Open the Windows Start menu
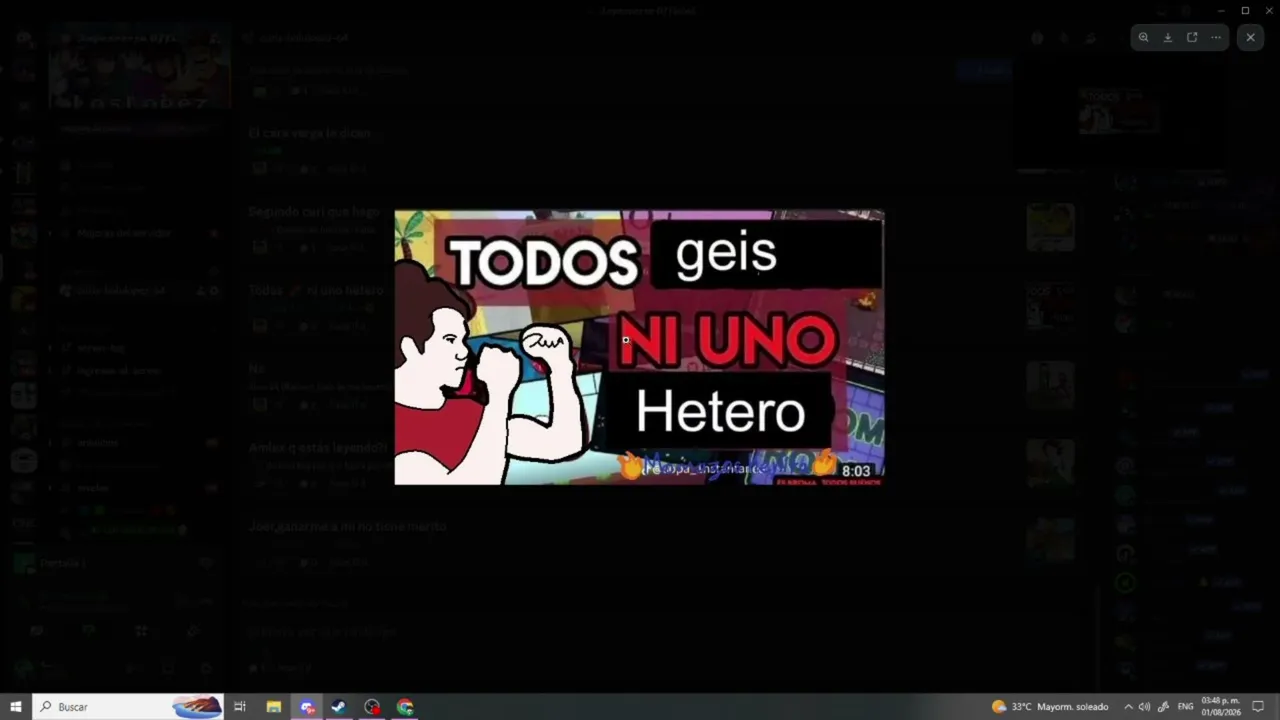Screen dimensions: 1280x720 16,707
